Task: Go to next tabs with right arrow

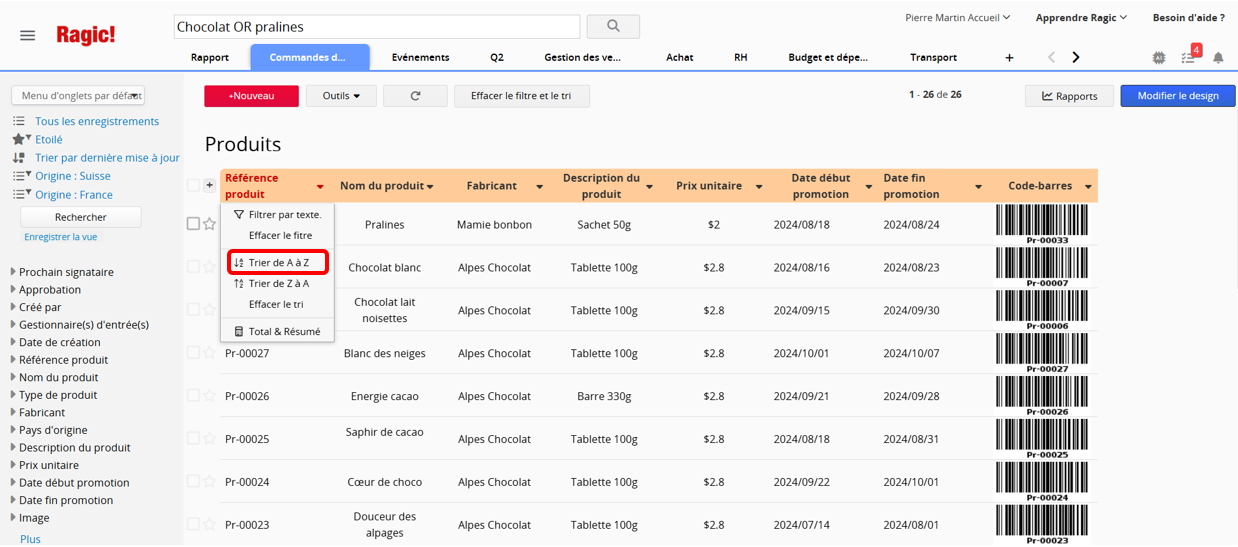Action: point(1076,58)
